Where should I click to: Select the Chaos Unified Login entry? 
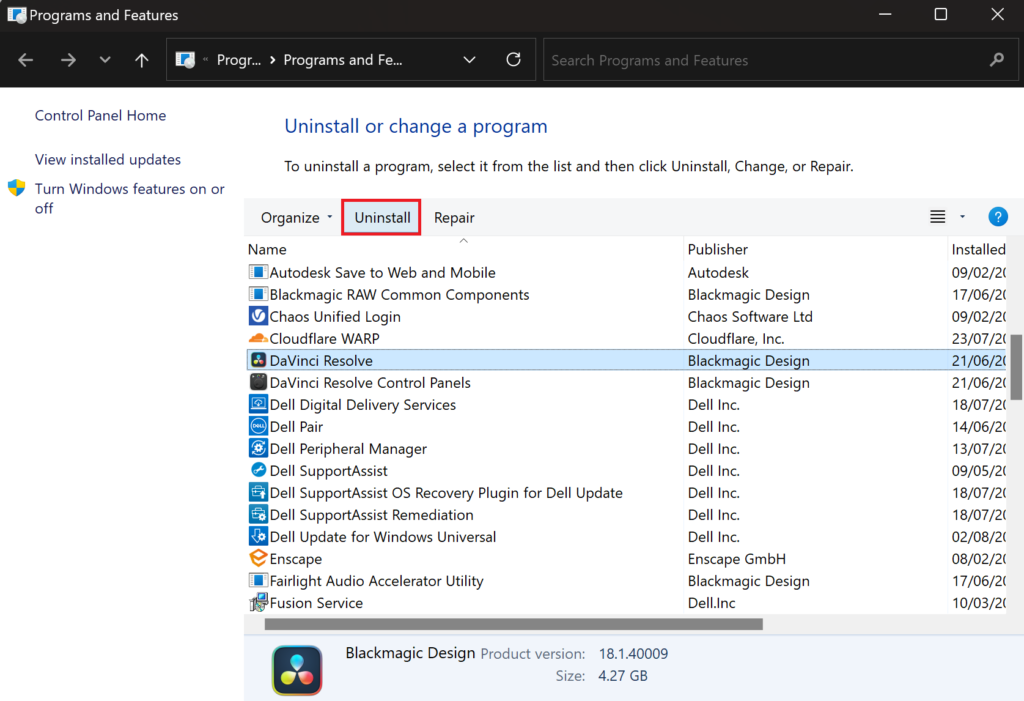click(335, 317)
